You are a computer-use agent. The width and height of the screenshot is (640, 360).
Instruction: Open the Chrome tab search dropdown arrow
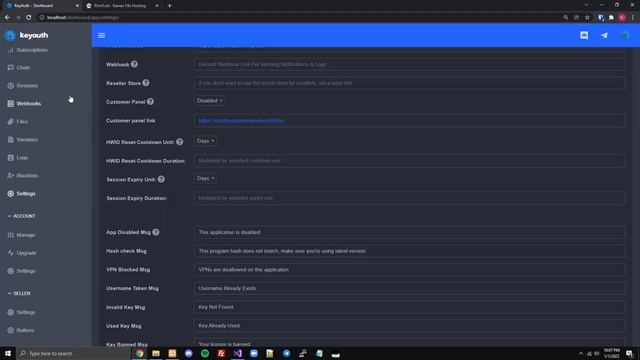(586, 5)
